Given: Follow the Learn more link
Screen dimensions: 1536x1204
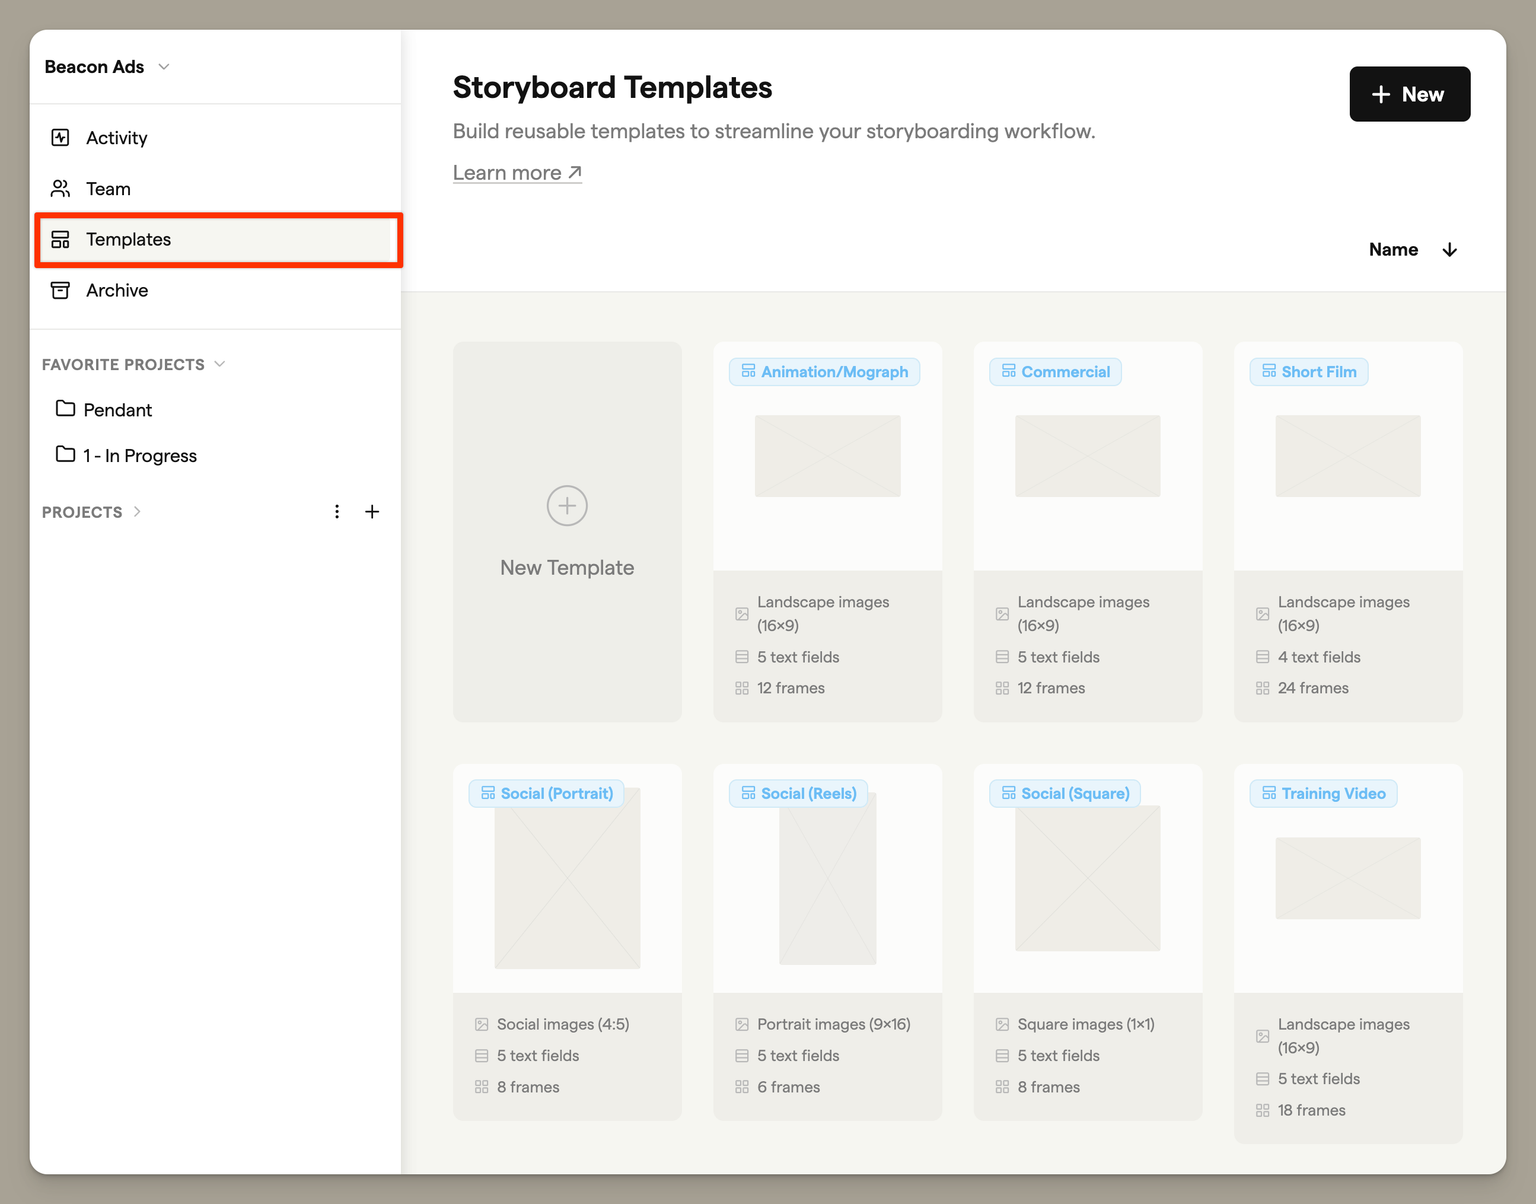Looking at the screenshot, I should coord(517,173).
